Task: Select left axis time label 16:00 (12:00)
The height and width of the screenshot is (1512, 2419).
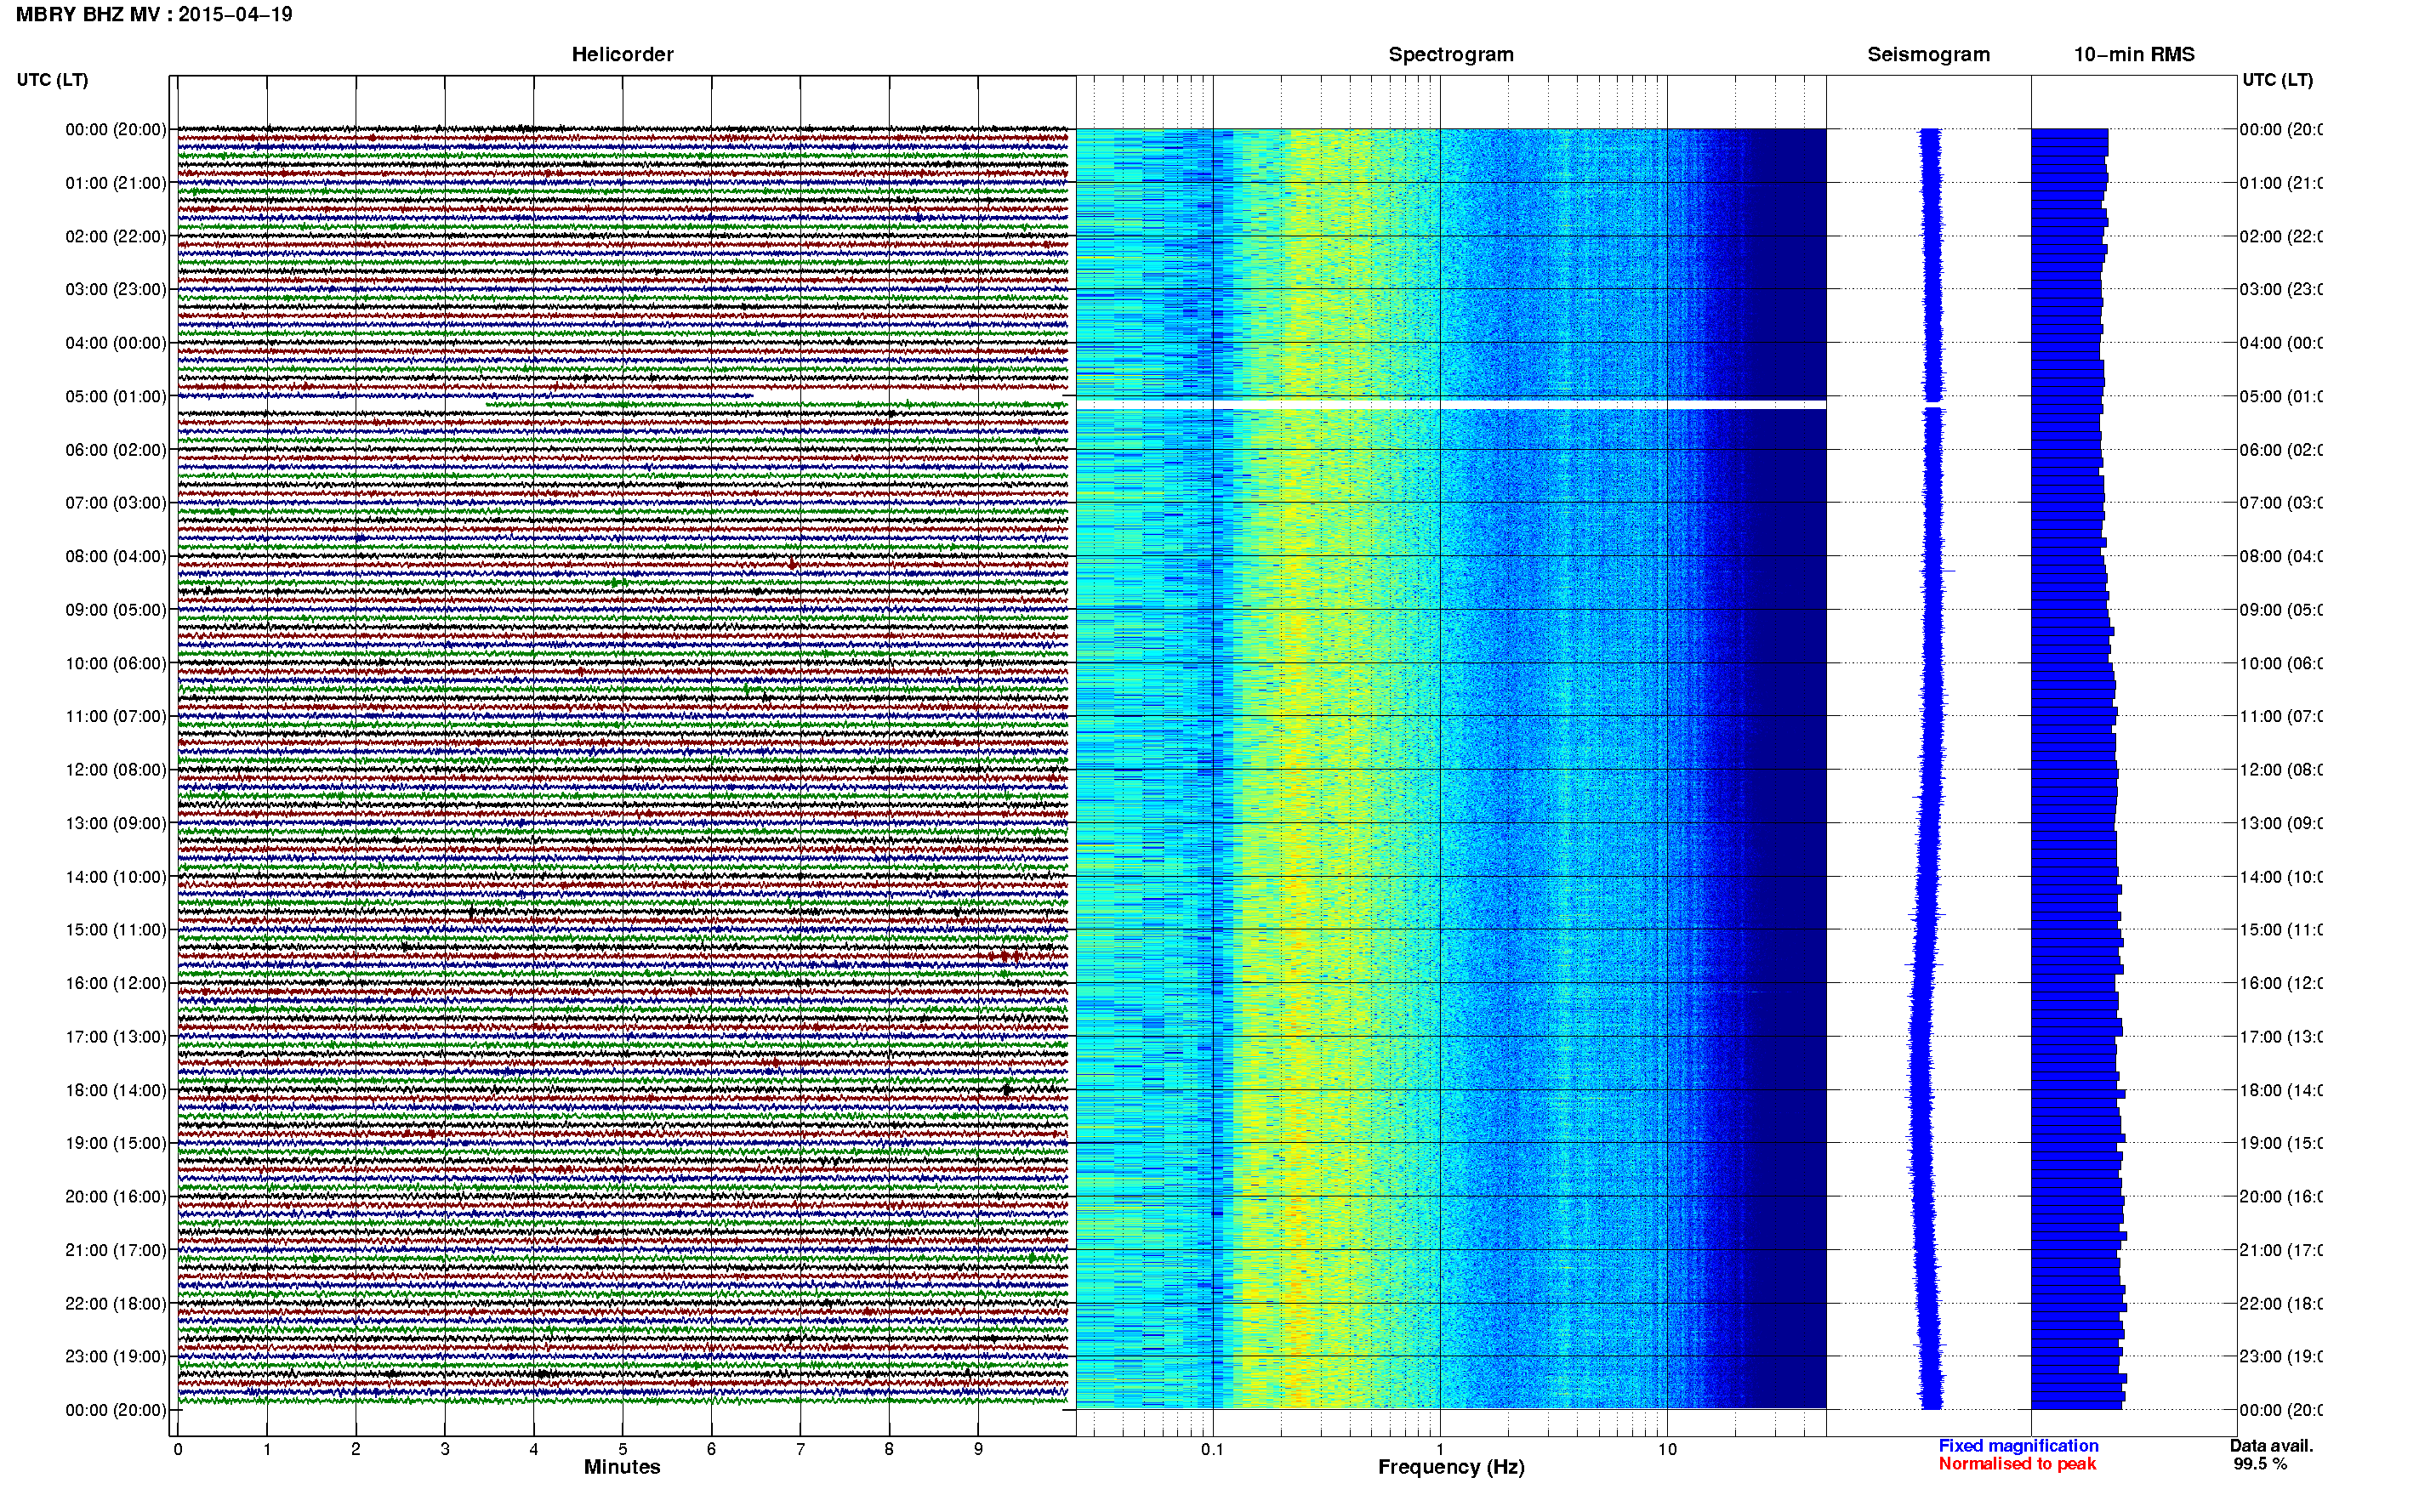Action: pos(116,983)
